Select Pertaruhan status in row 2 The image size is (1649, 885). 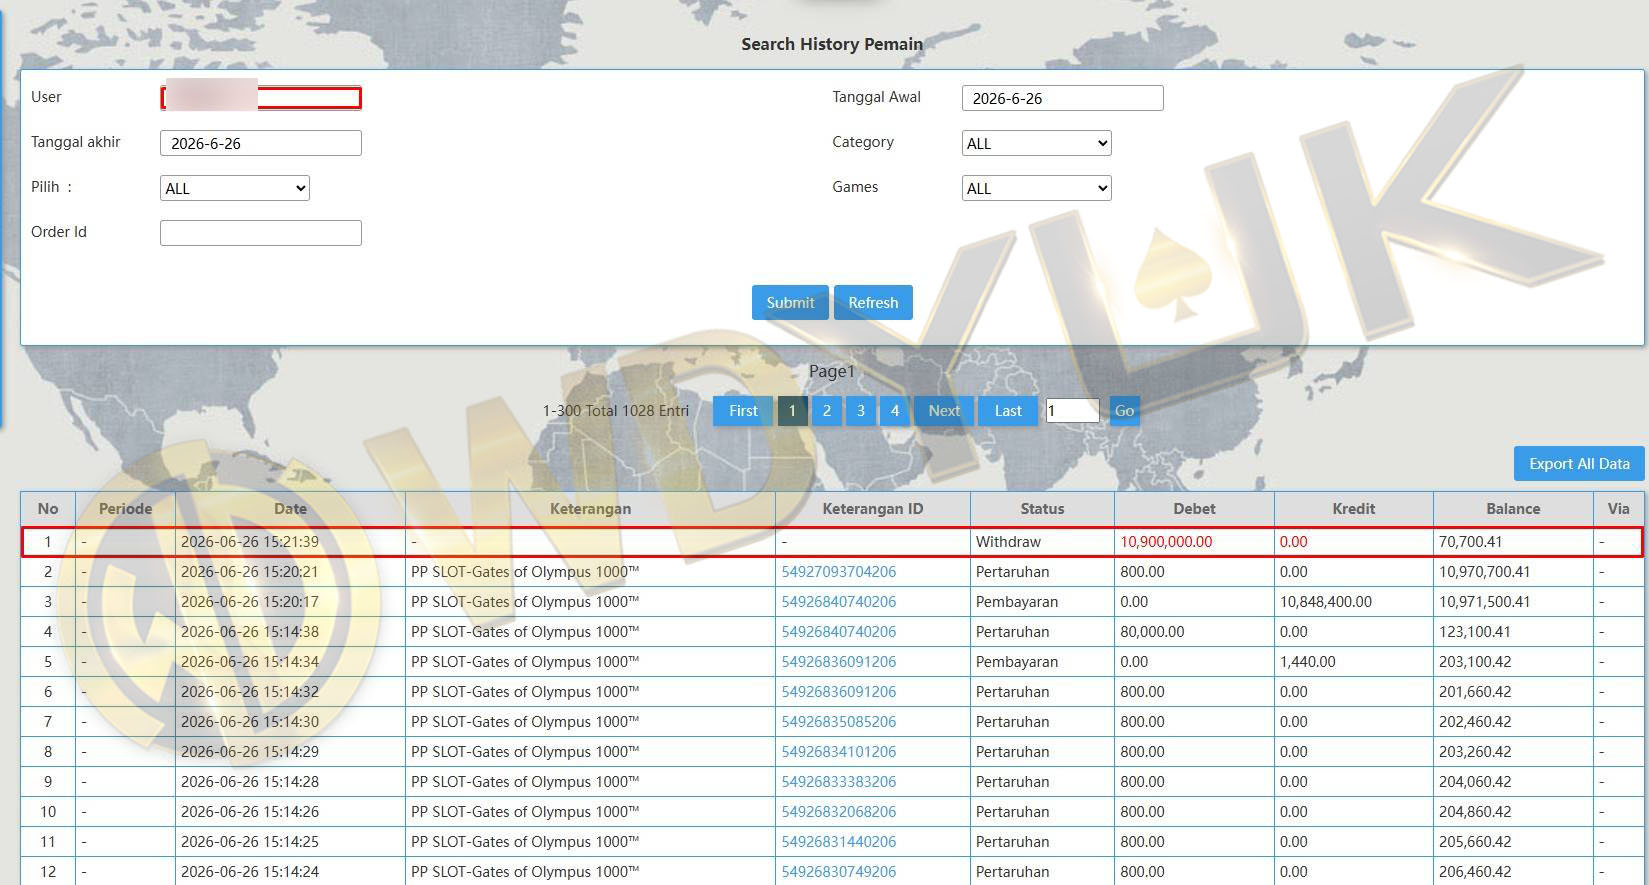coord(1013,572)
